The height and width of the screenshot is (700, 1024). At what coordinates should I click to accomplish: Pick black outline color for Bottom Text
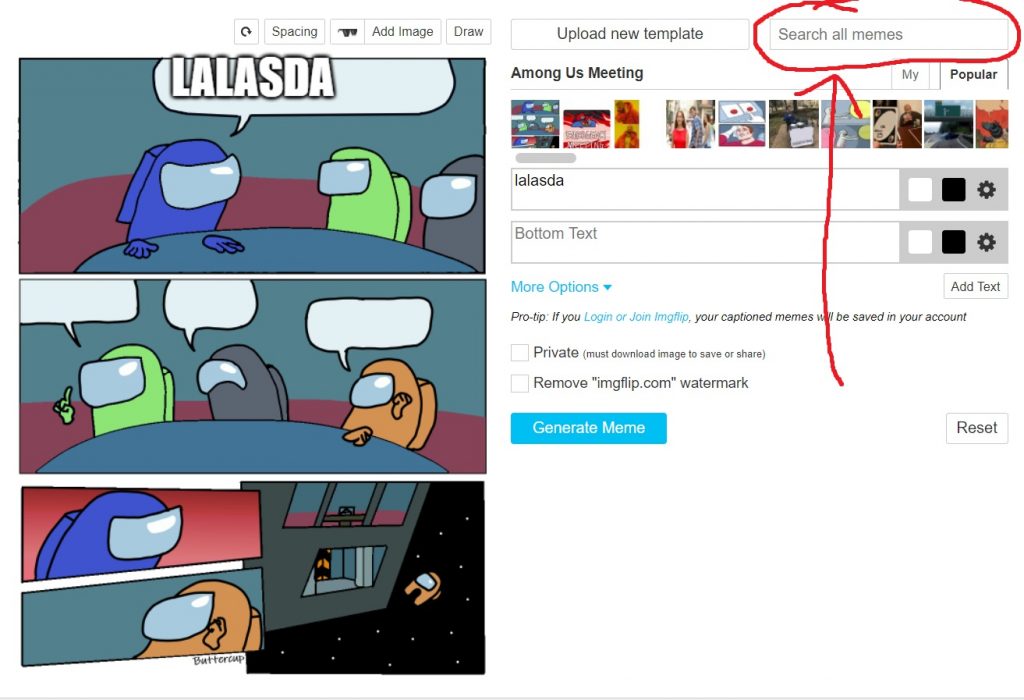[953, 242]
